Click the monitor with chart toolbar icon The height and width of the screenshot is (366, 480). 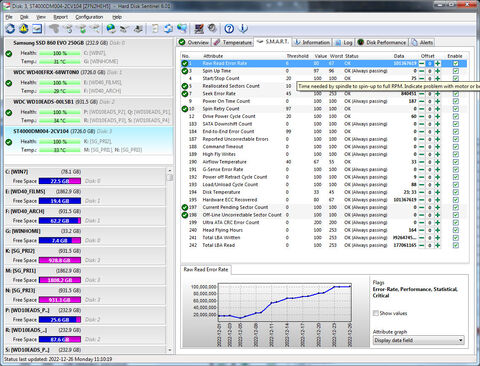(199, 29)
